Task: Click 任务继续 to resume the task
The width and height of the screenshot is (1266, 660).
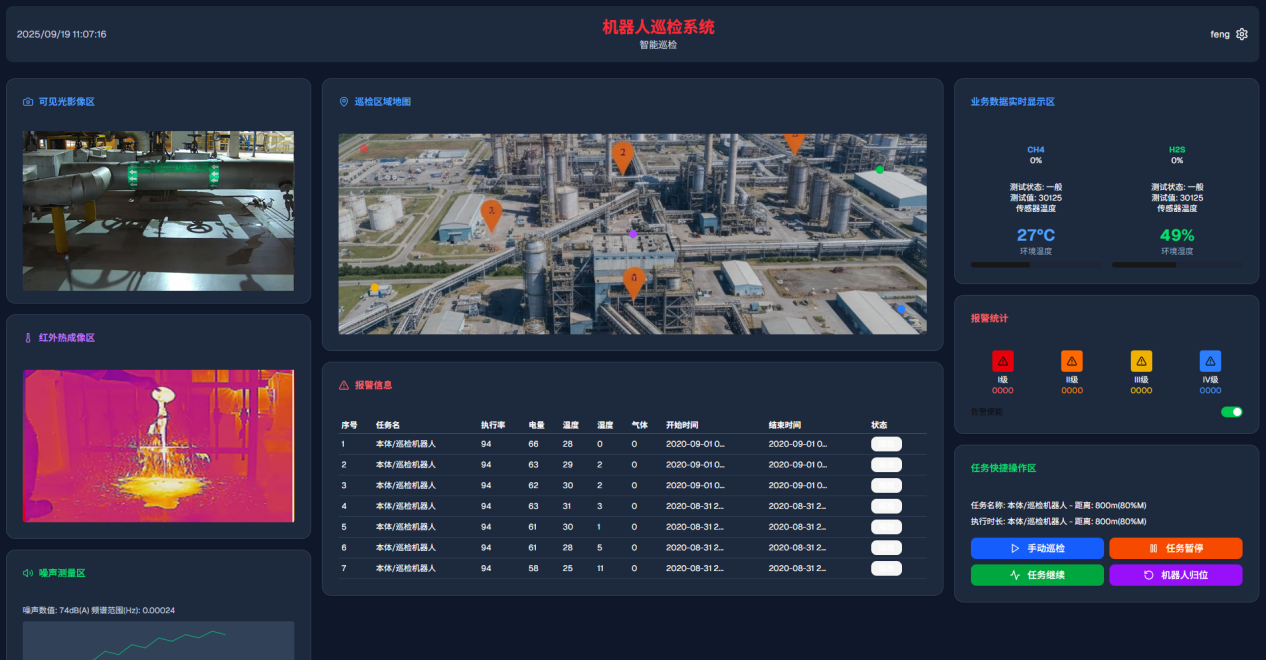Action: point(1037,575)
